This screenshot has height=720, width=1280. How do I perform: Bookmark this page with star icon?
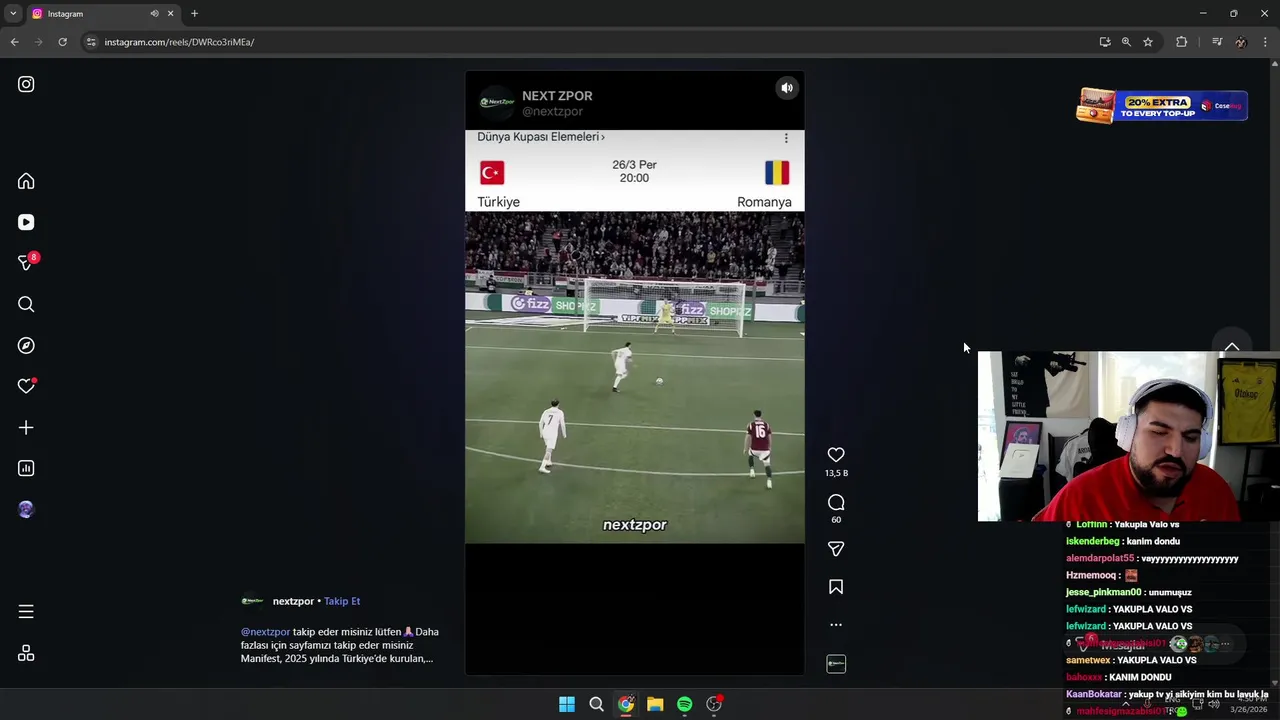point(1148,42)
